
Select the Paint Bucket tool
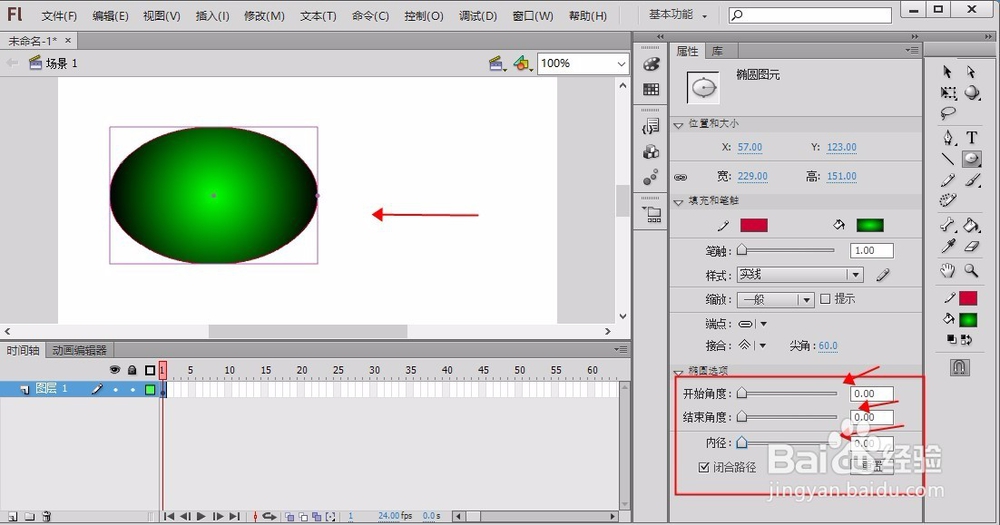(971, 225)
